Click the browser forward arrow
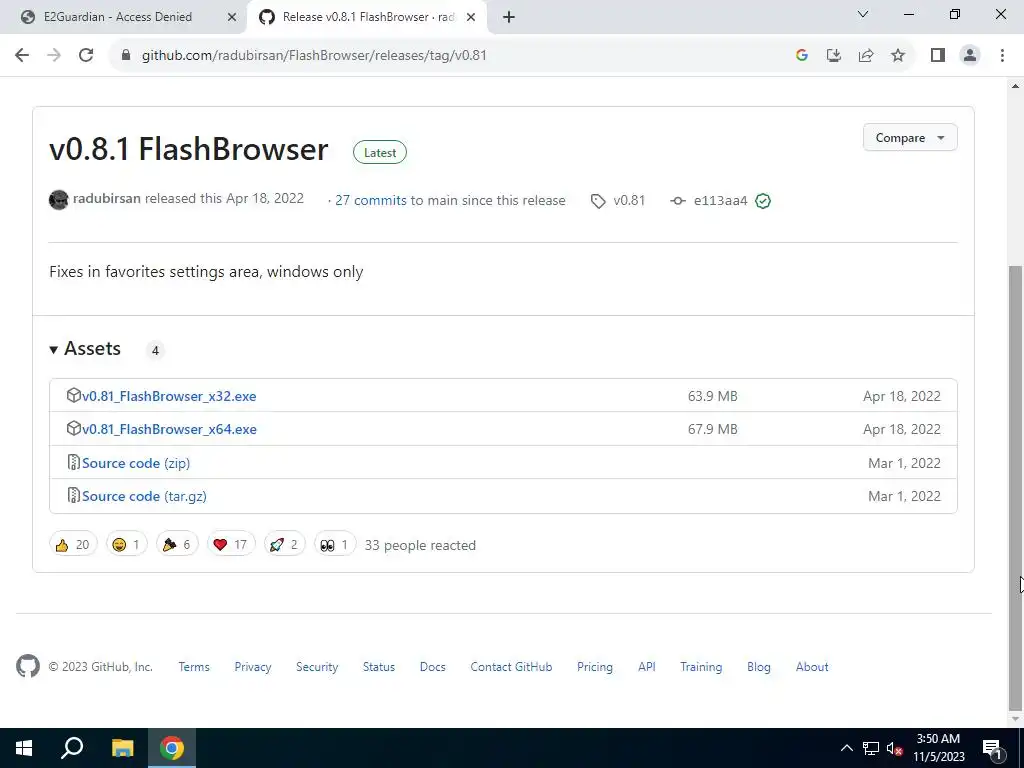Image resolution: width=1024 pixels, height=768 pixels. [x=54, y=56]
